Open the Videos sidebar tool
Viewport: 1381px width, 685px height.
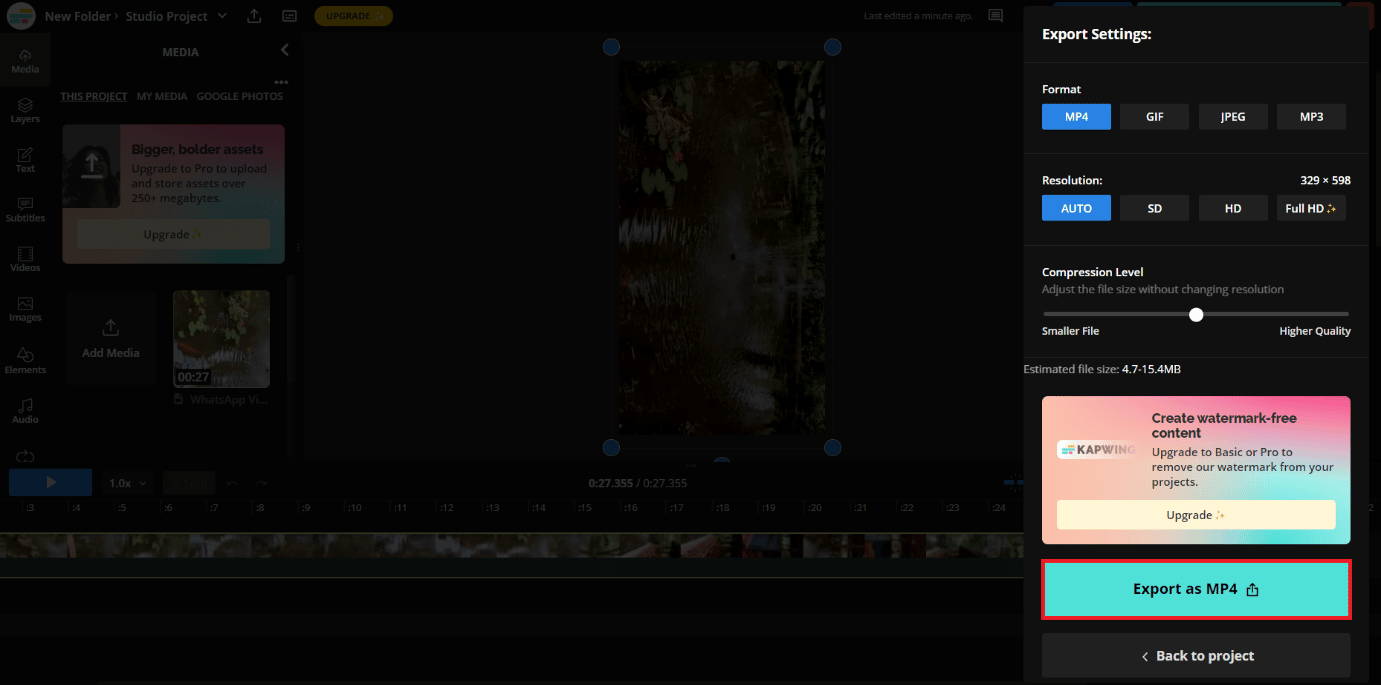point(25,259)
